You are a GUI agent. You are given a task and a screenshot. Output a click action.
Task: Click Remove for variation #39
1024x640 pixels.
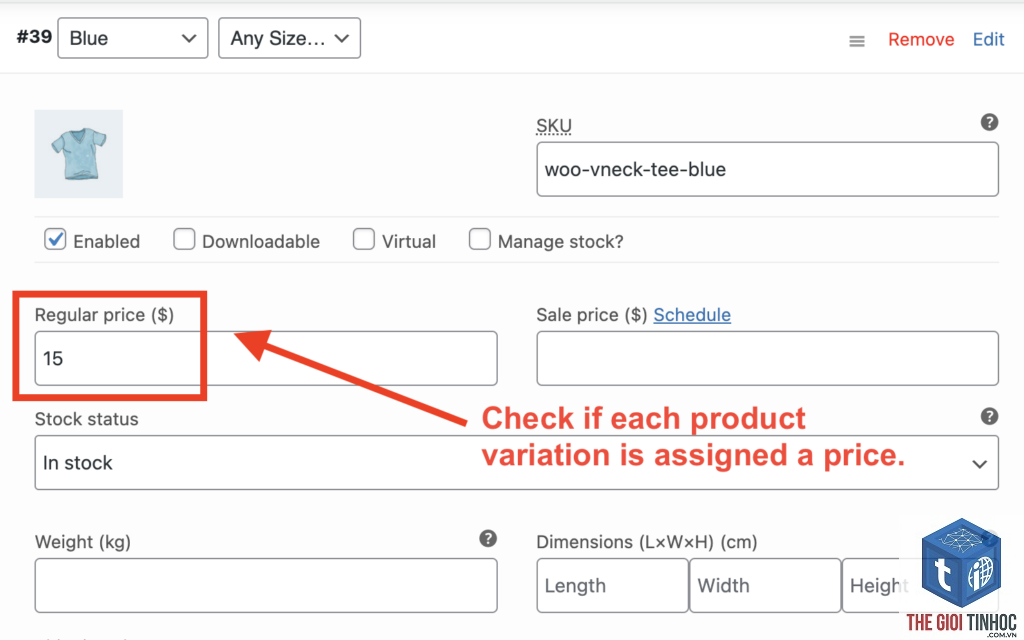coord(921,39)
